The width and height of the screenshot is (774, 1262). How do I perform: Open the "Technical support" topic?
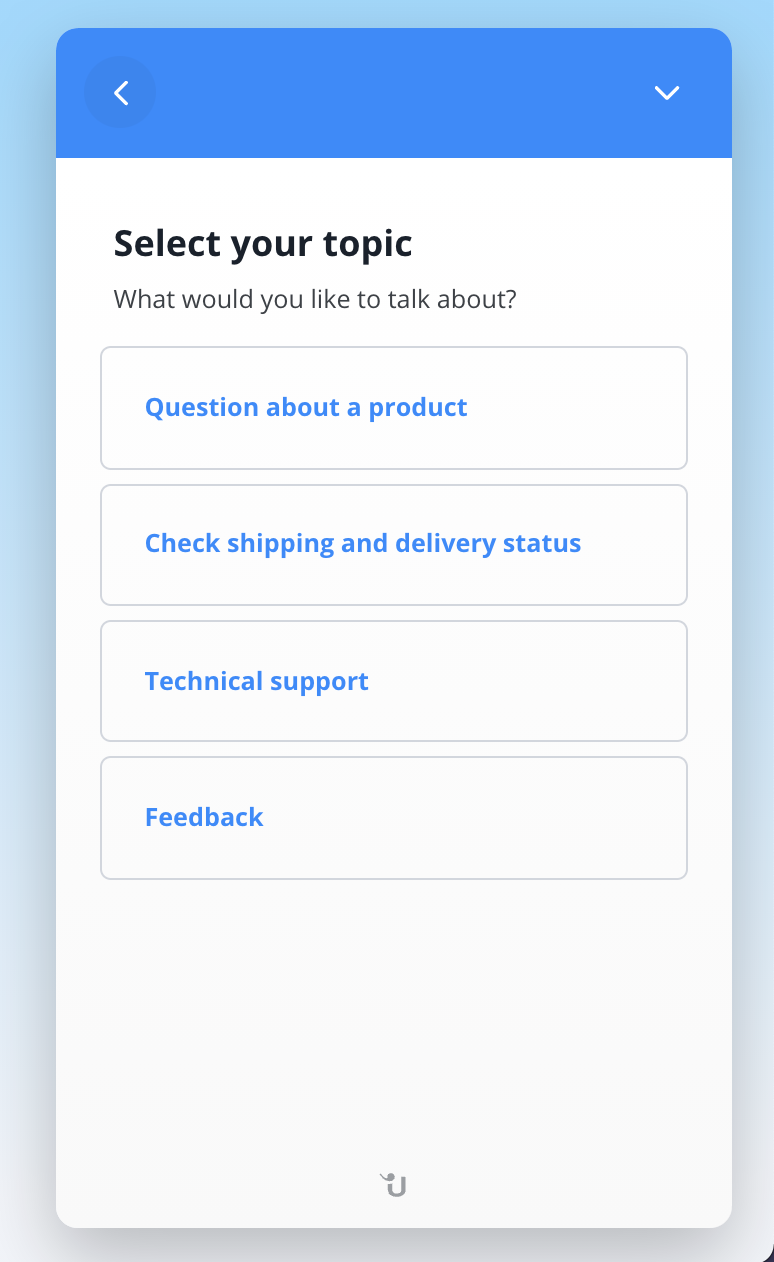point(393,681)
